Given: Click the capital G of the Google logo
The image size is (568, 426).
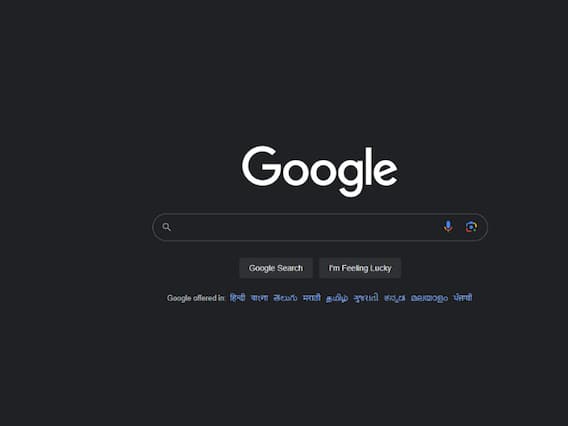Looking at the screenshot, I should pos(261,166).
